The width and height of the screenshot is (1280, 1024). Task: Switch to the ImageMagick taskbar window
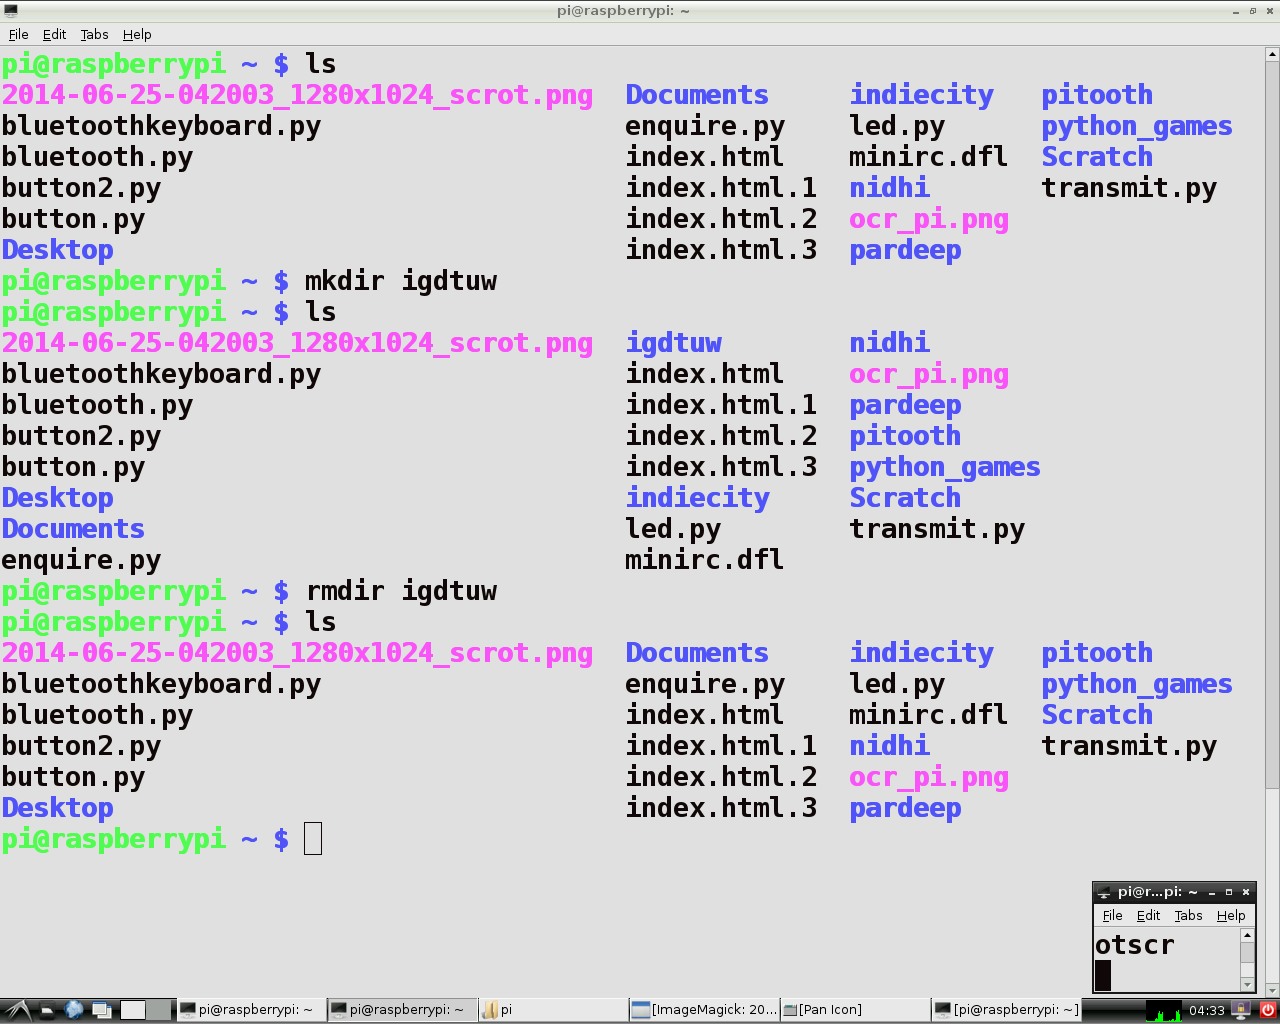coord(704,1010)
